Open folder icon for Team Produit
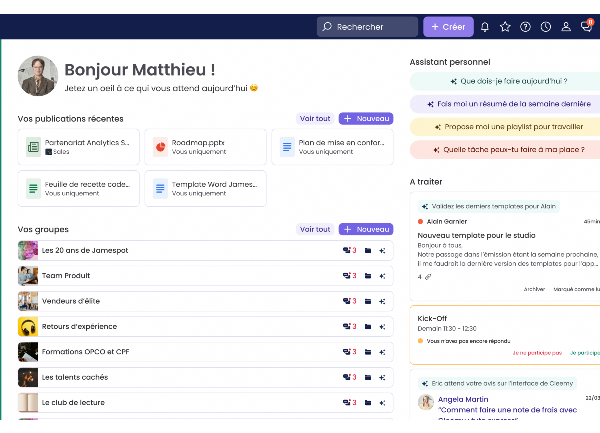This screenshot has width=600, height=433. pos(368,276)
